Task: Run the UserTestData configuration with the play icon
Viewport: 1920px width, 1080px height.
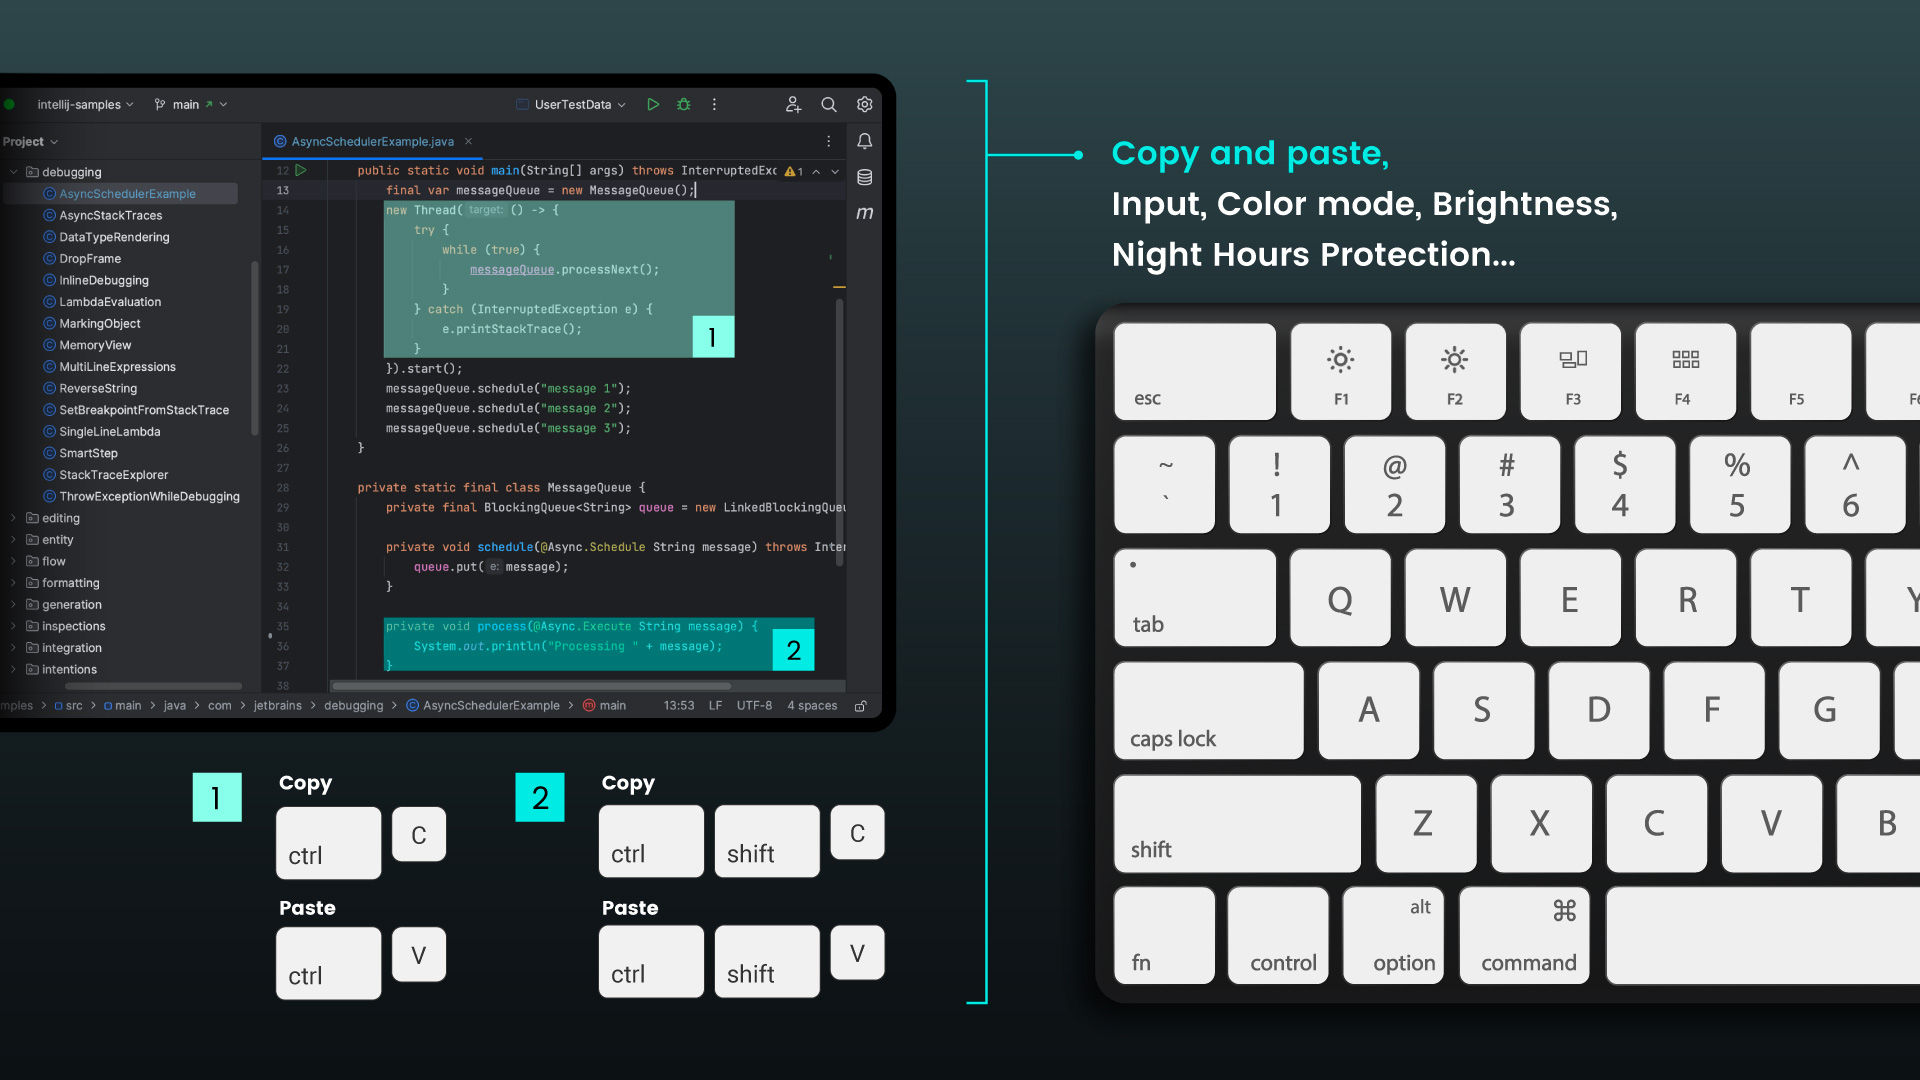Action: (x=653, y=104)
